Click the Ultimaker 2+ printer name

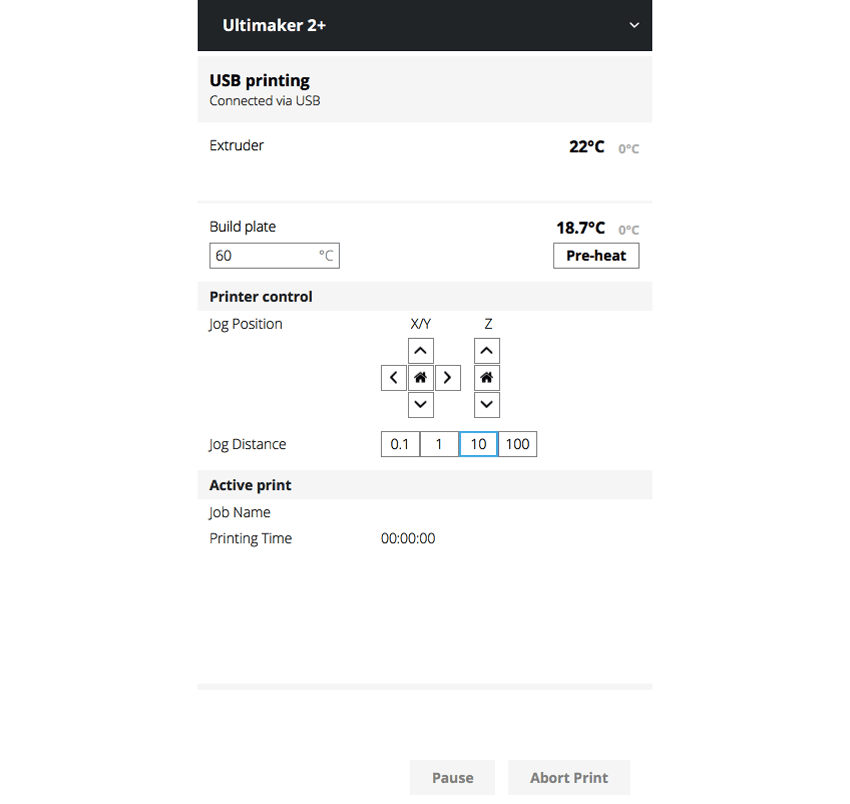point(274,25)
